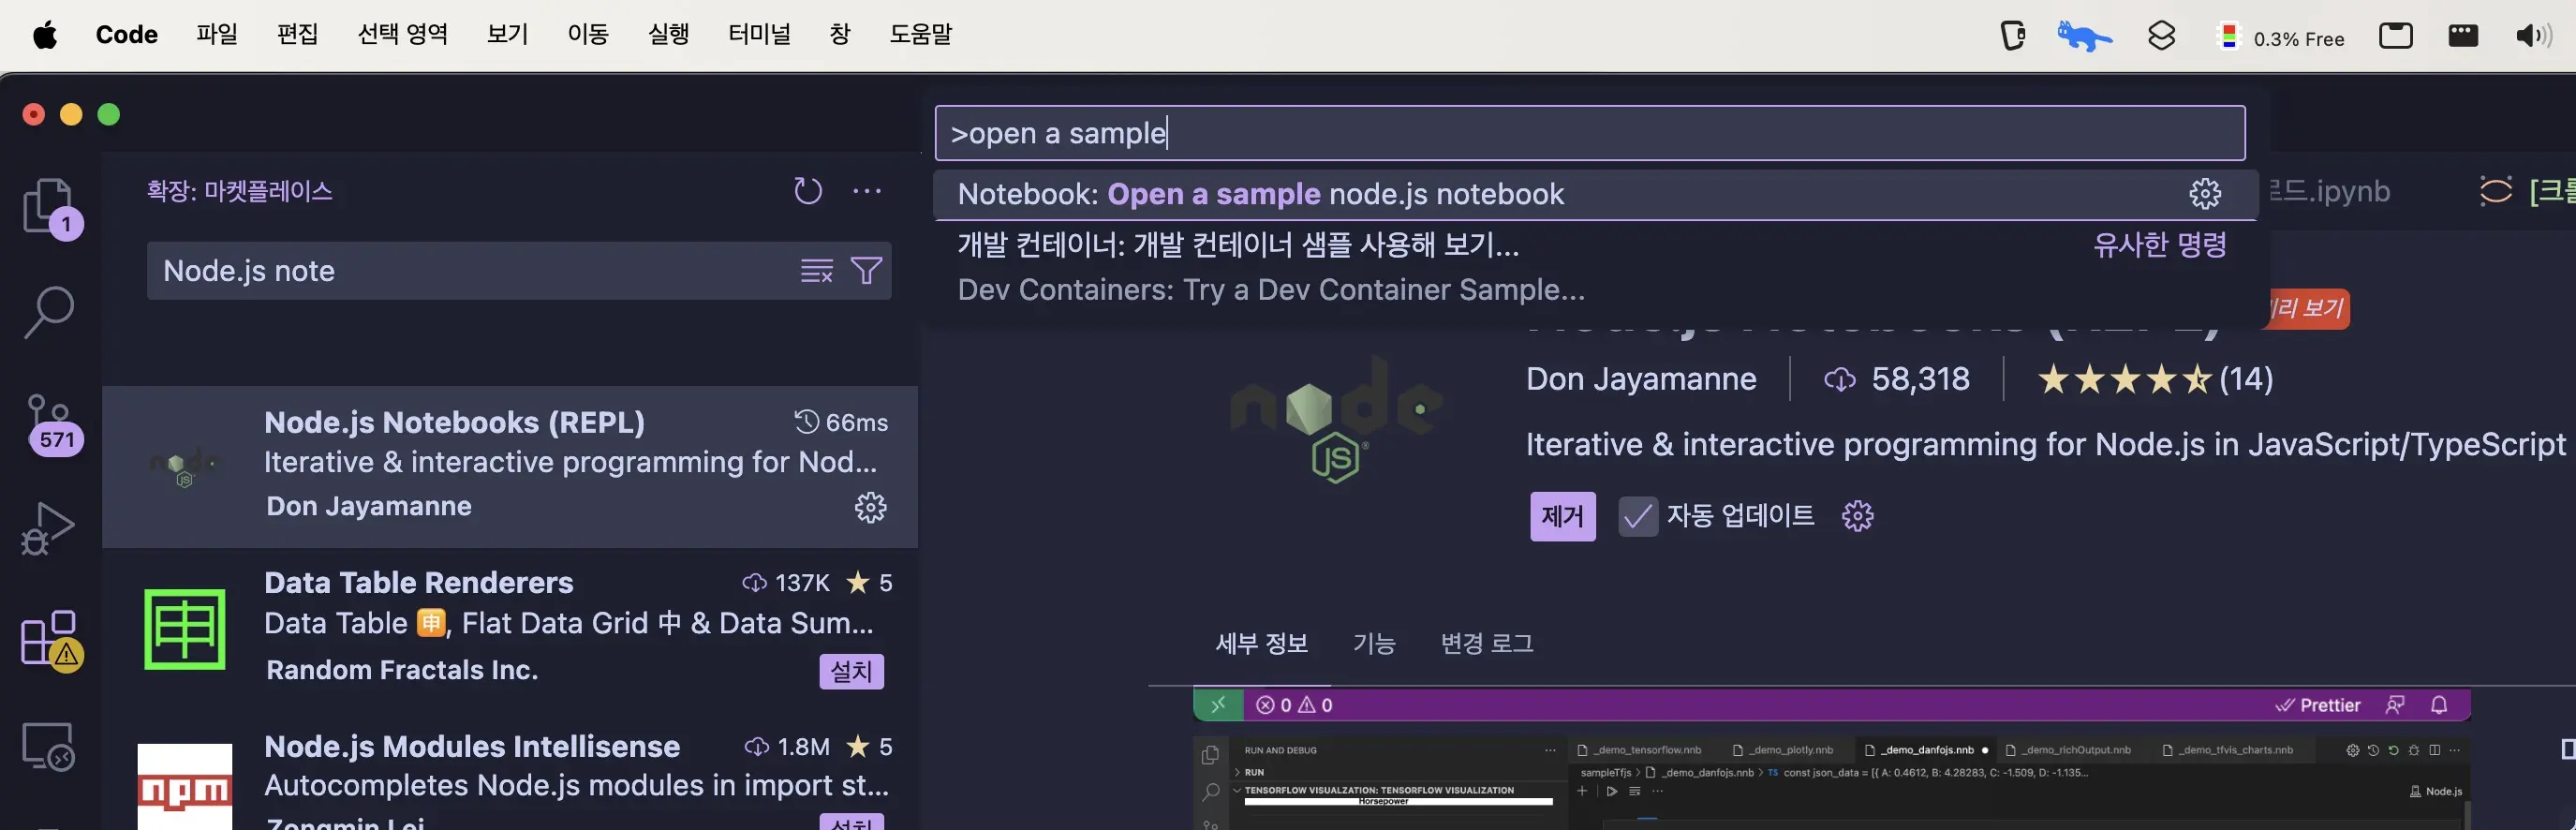Screen dimensions: 2576x830
Task: Switch to the 세부 정보 tab
Action: [1261, 643]
